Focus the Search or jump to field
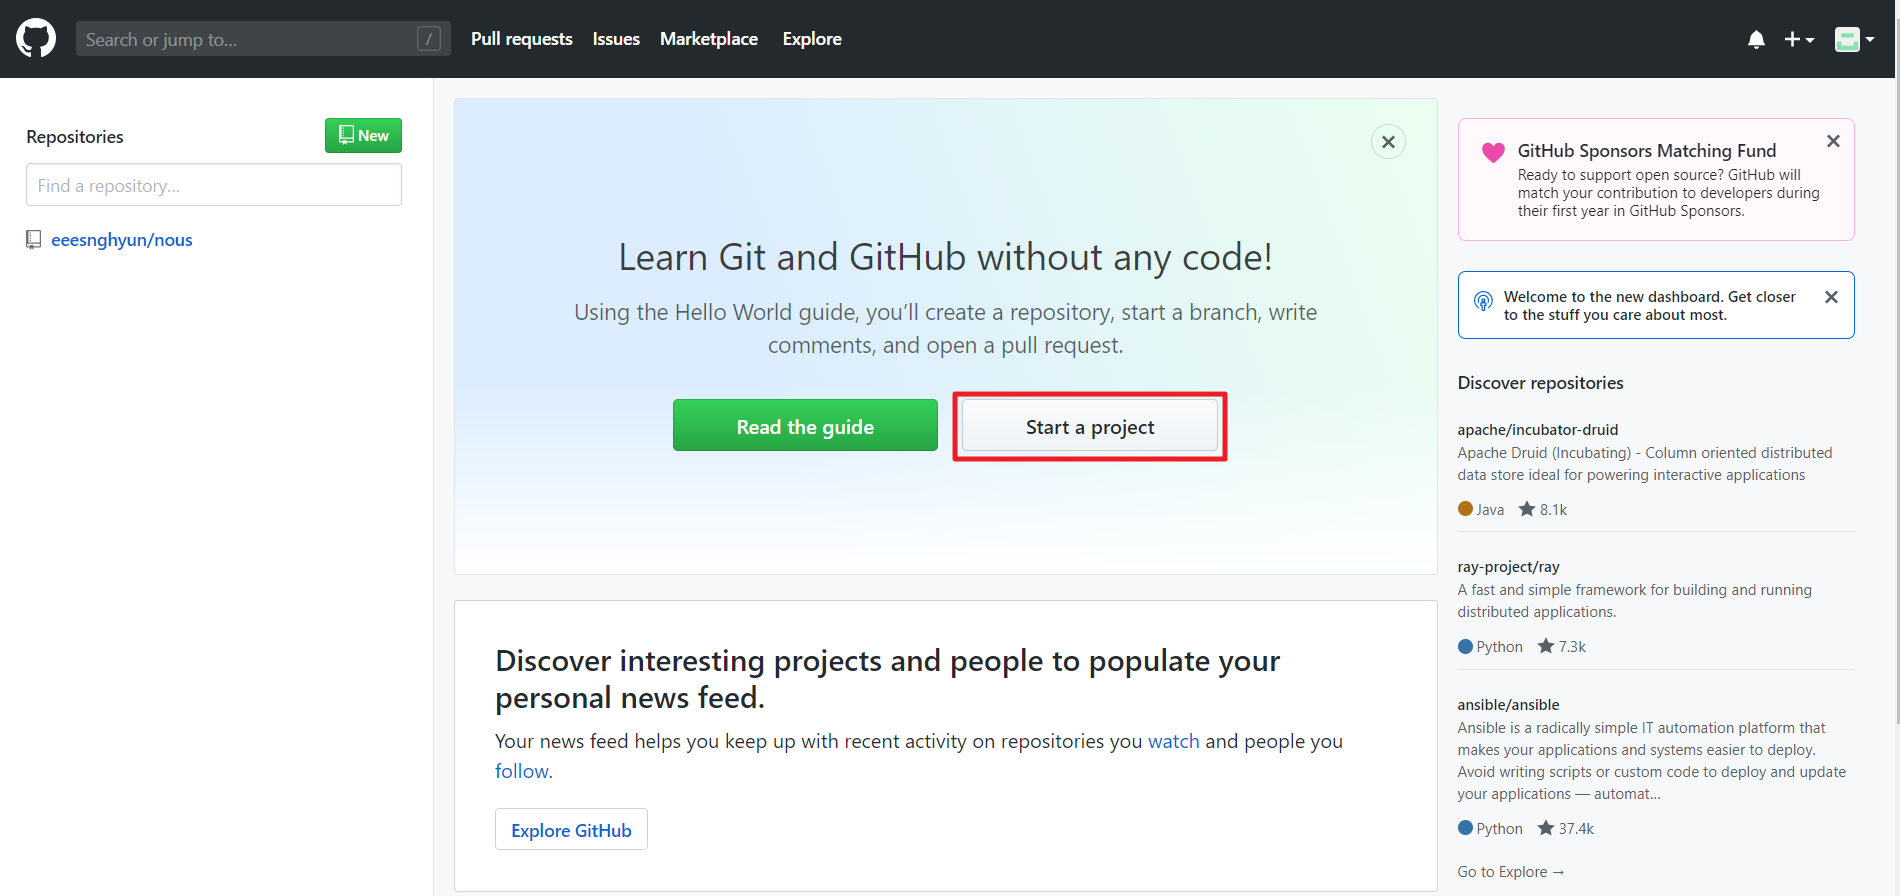The height and width of the screenshot is (896, 1900). click(263, 39)
